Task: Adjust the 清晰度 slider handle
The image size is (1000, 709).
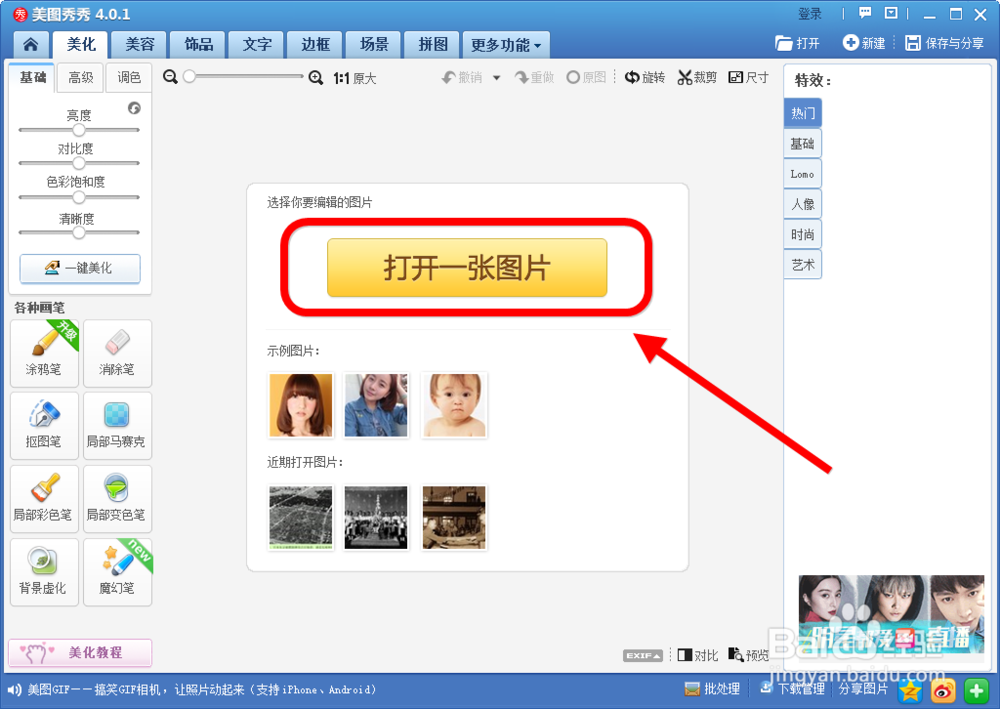Action: (78, 233)
